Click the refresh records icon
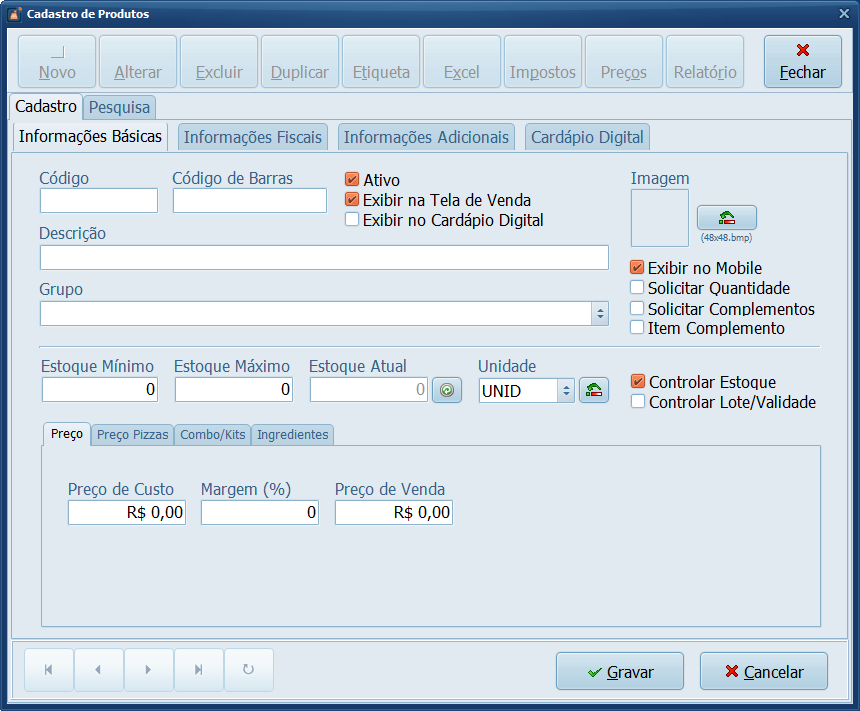The image size is (860, 711). pyautogui.click(x=248, y=670)
